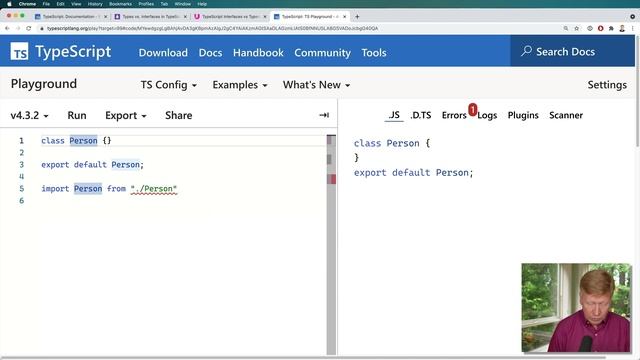The width and height of the screenshot is (640, 360).
Task: Click the red circular extension icon
Action: pos(600,28)
